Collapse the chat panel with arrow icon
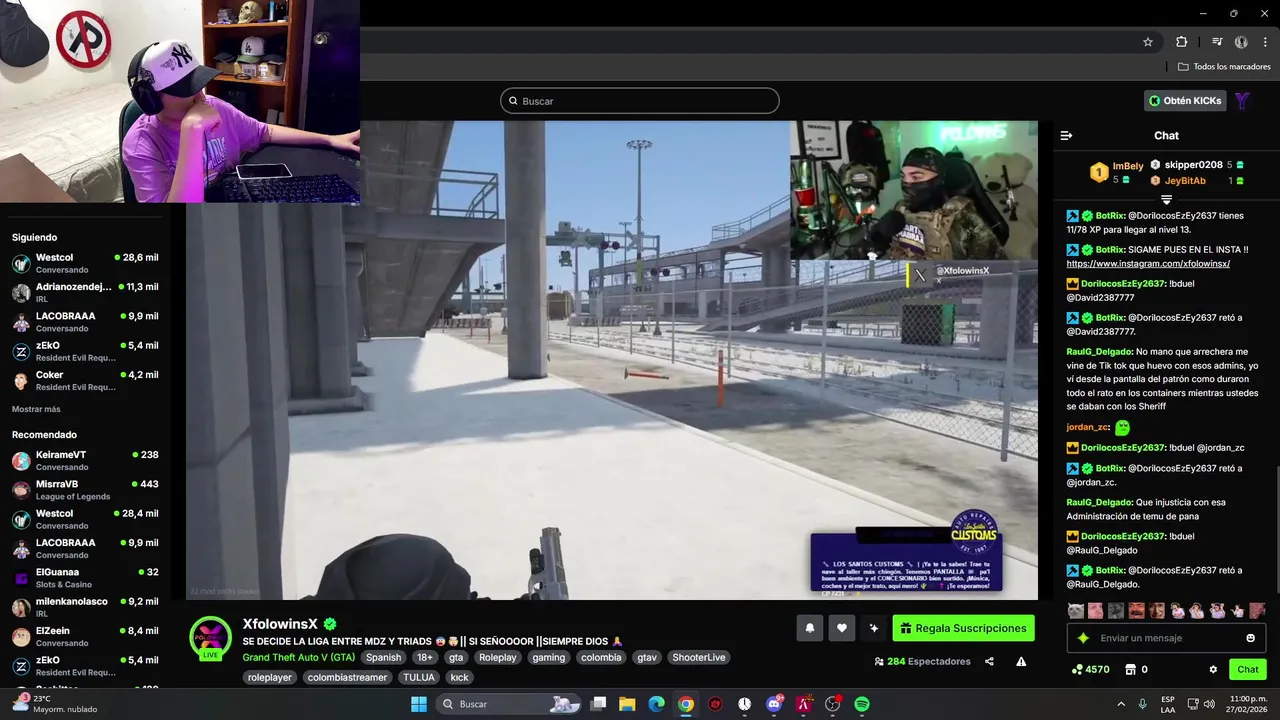This screenshot has height=720, width=1280. point(1066,135)
